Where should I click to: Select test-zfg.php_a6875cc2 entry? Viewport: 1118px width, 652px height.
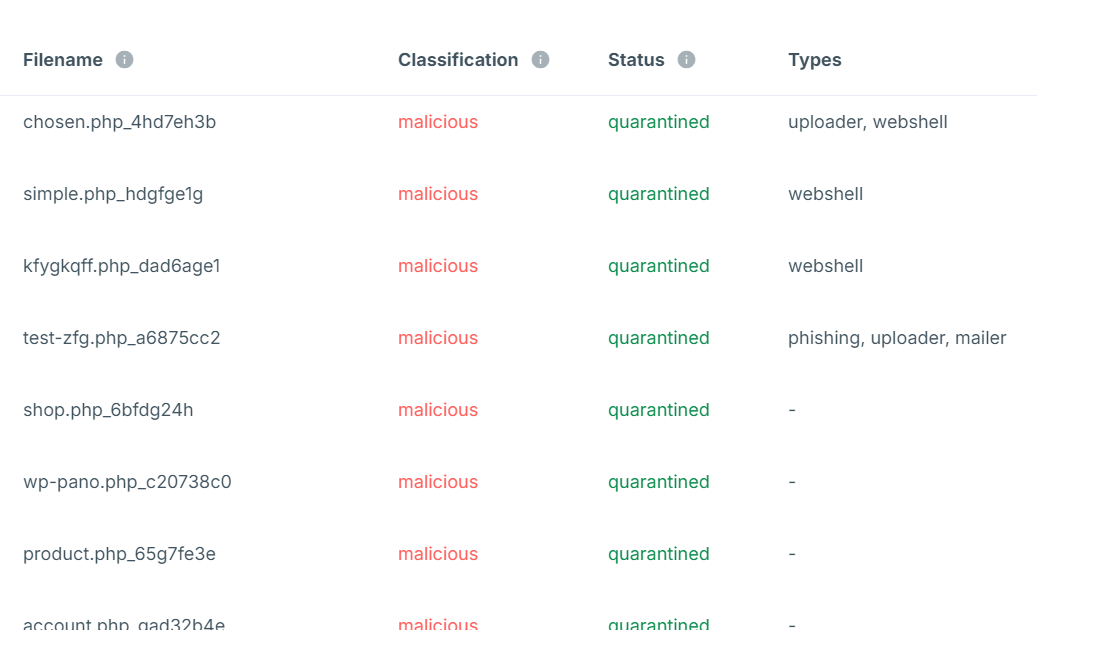click(x=121, y=338)
